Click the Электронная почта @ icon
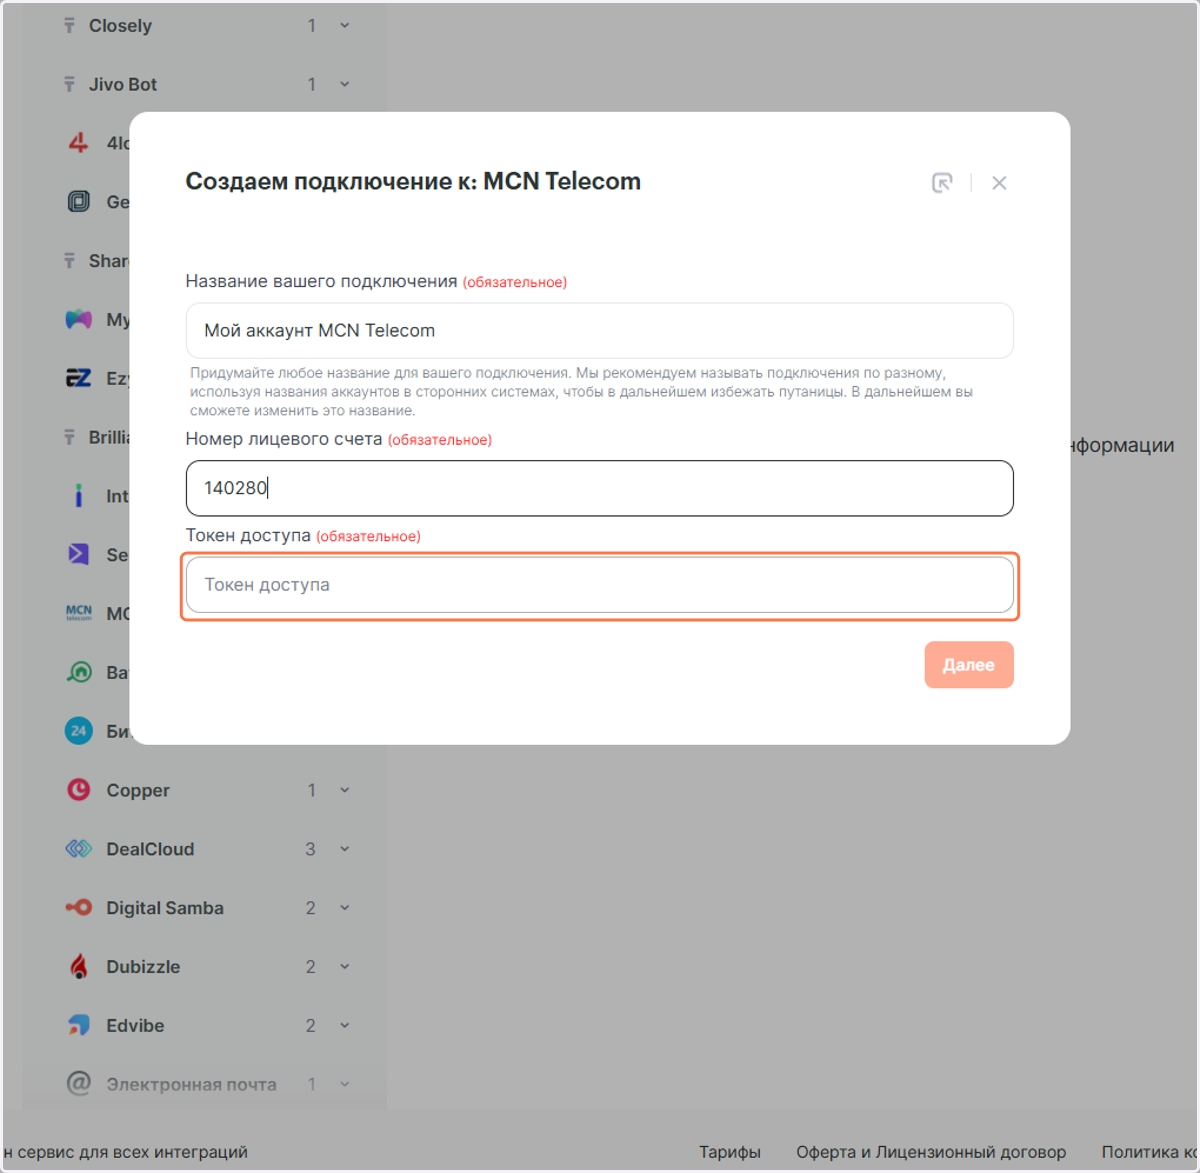This screenshot has width=1200, height=1173. click(78, 1083)
